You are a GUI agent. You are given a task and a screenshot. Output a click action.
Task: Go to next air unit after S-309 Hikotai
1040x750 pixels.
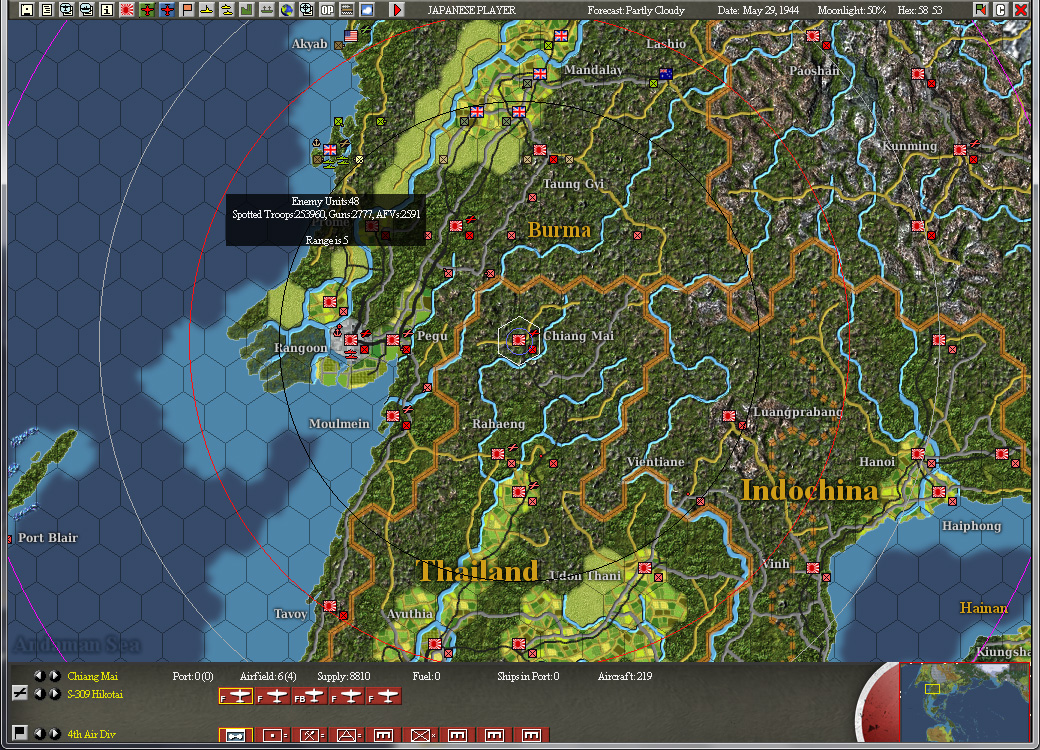(55, 694)
